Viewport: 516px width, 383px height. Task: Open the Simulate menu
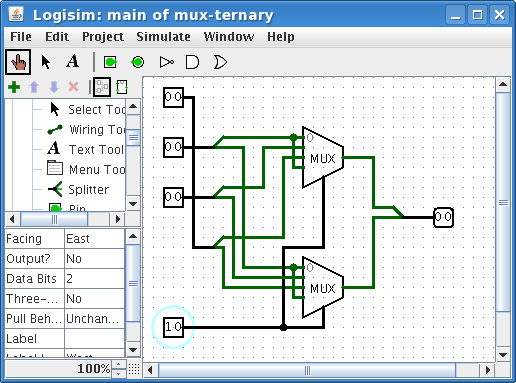(x=163, y=37)
